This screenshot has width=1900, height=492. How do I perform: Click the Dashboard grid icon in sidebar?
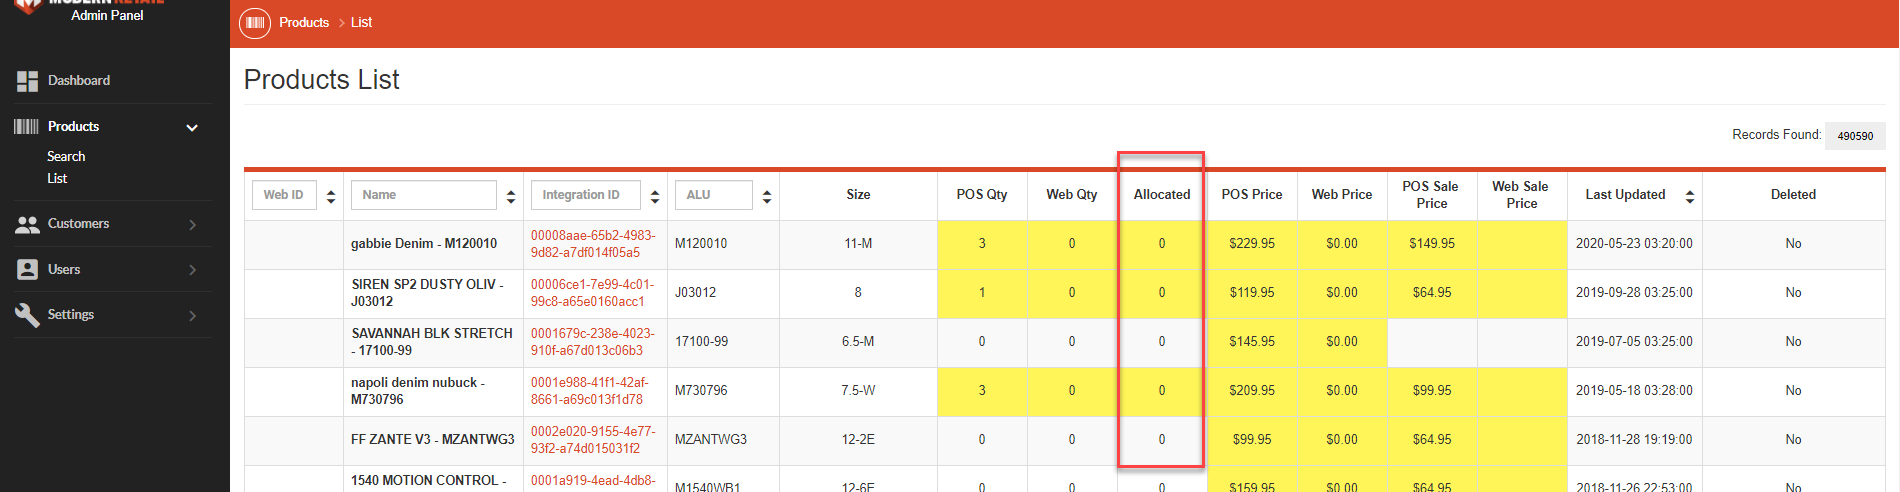tap(27, 81)
